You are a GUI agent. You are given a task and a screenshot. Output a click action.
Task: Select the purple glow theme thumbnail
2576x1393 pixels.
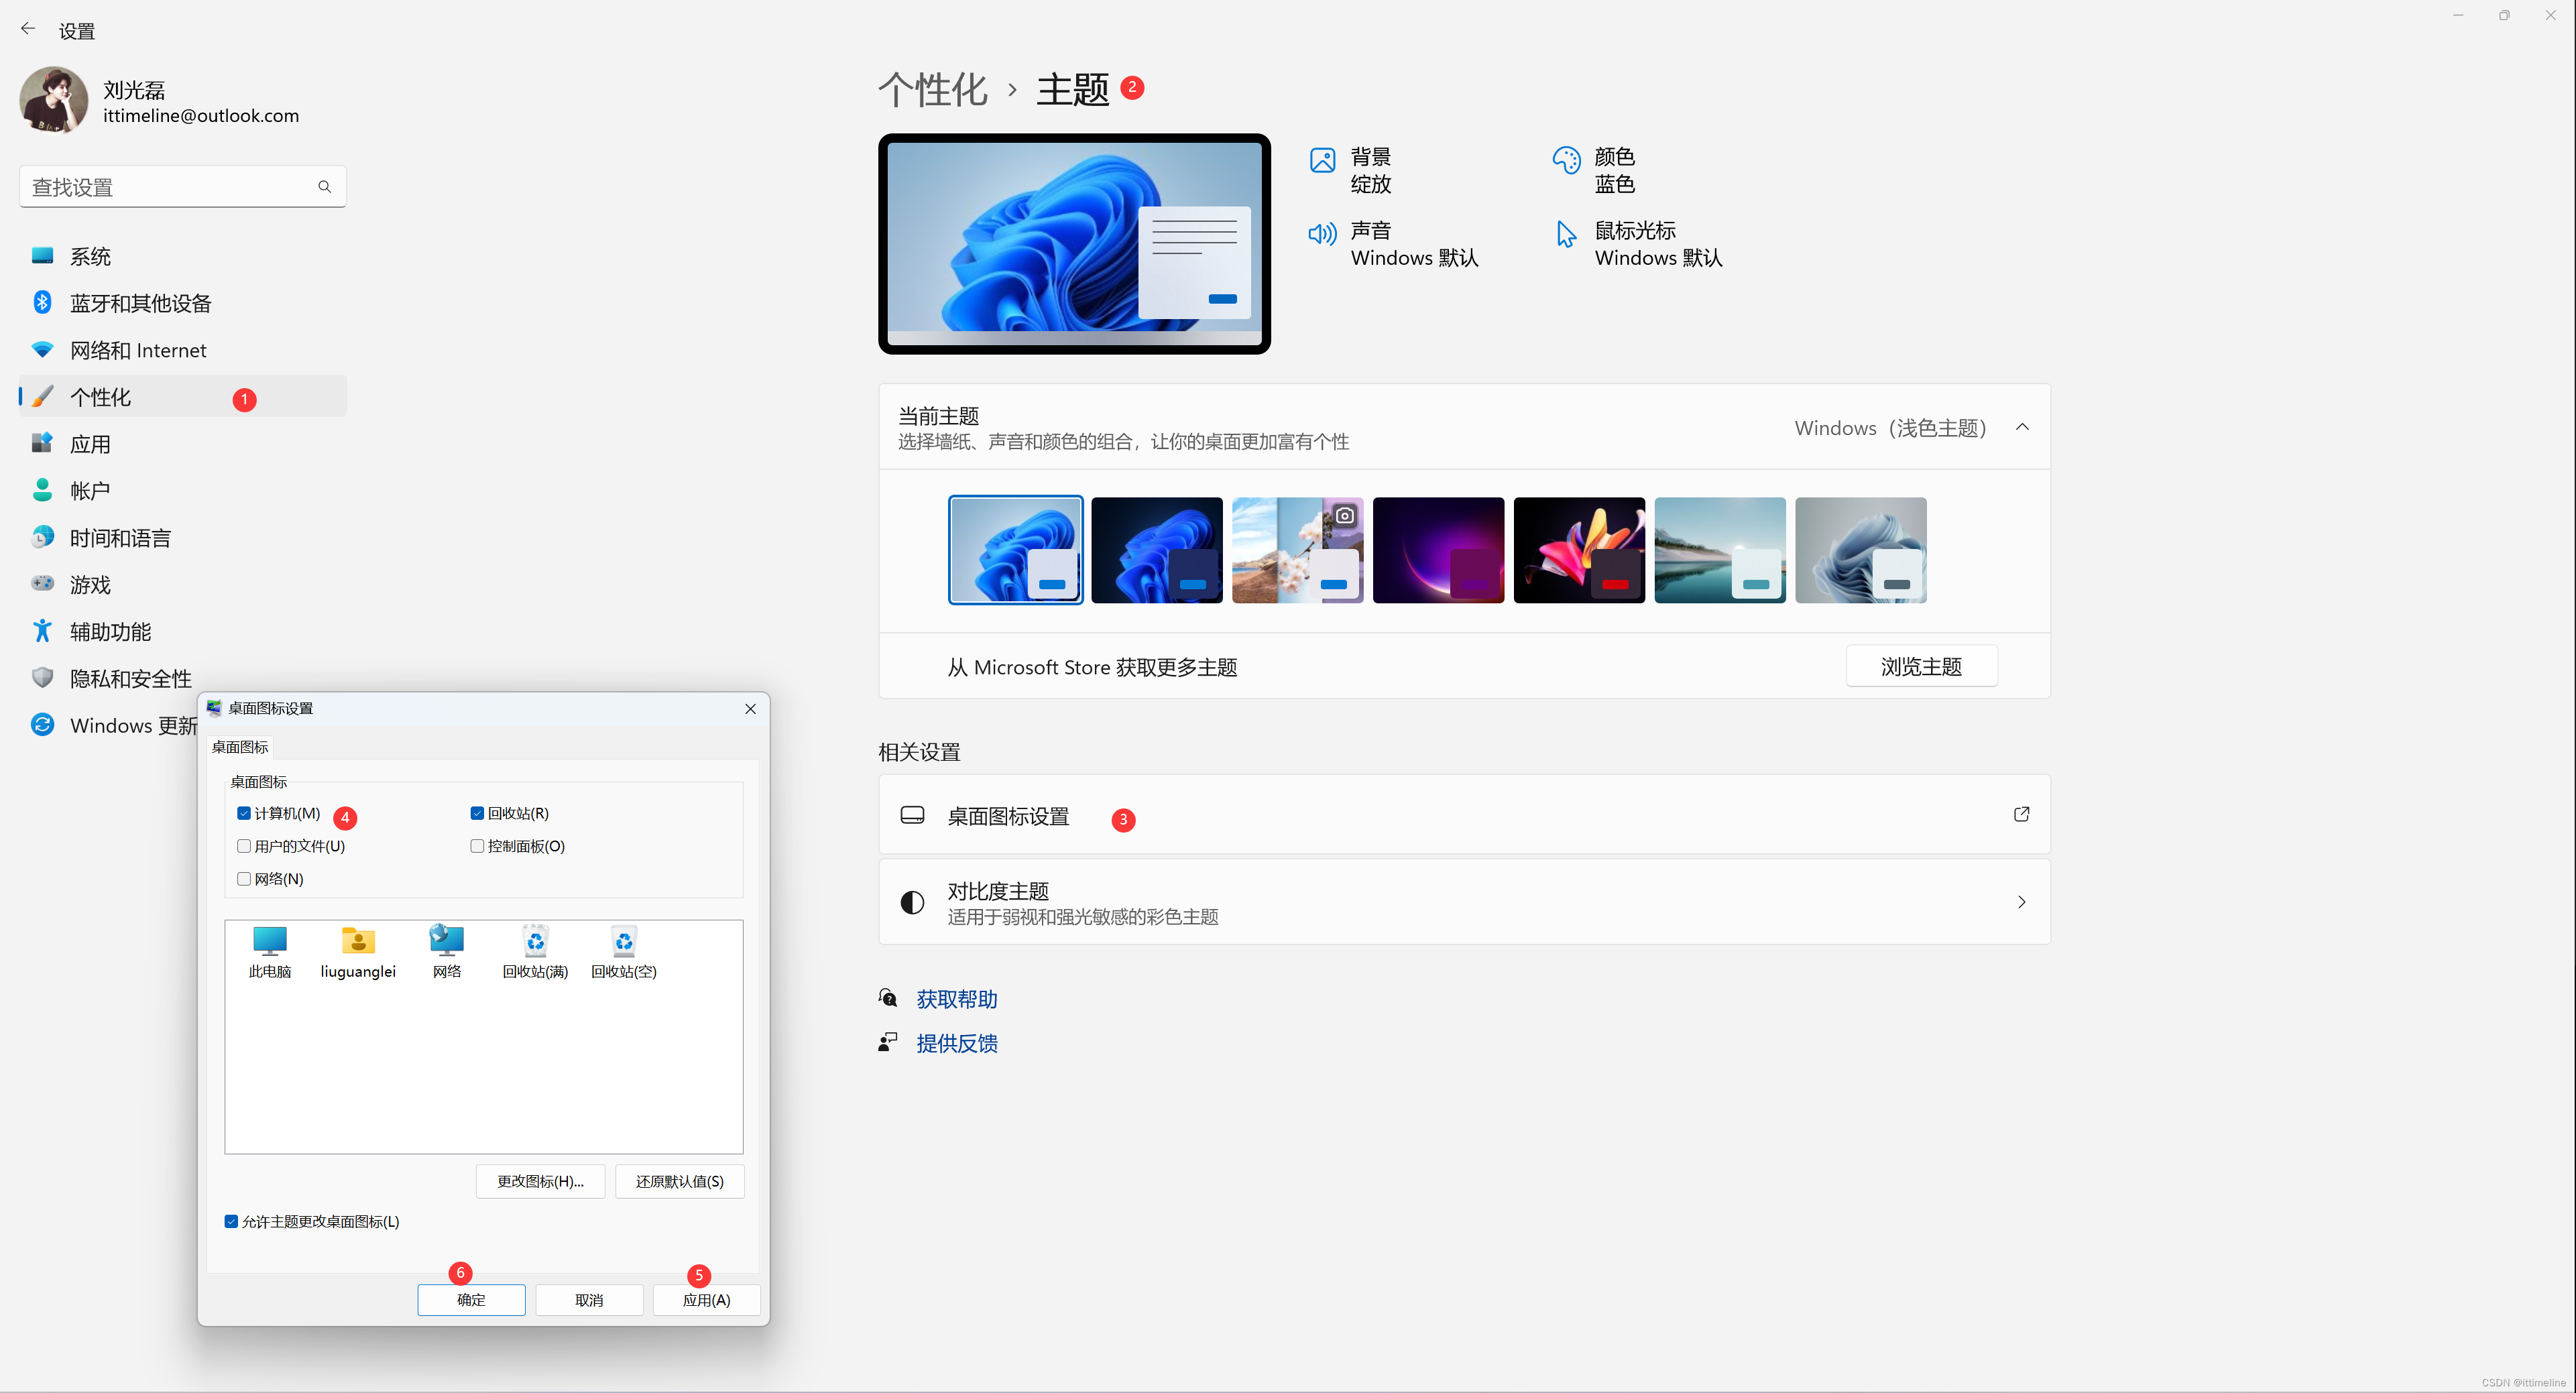click(1438, 550)
